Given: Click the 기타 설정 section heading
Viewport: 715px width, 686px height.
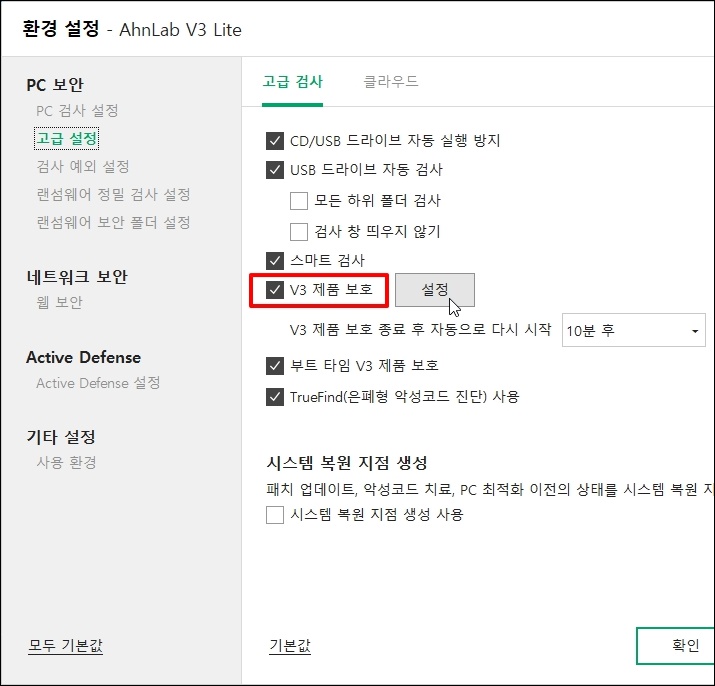Looking at the screenshot, I should [x=61, y=437].
